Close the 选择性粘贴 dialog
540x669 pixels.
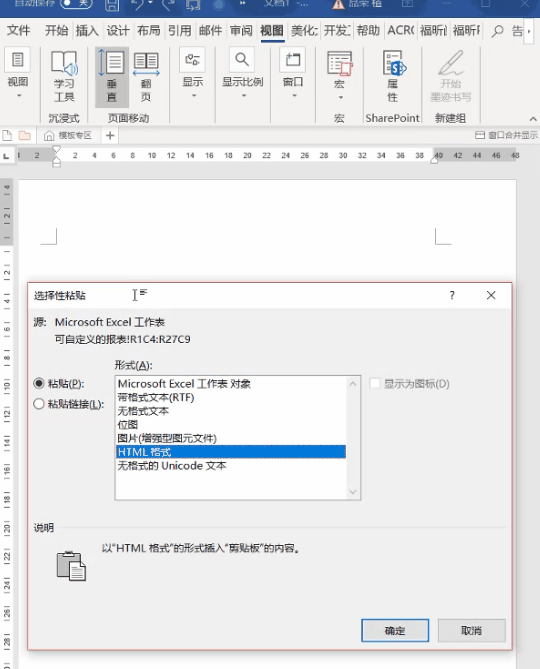click(x=491, y=295)
